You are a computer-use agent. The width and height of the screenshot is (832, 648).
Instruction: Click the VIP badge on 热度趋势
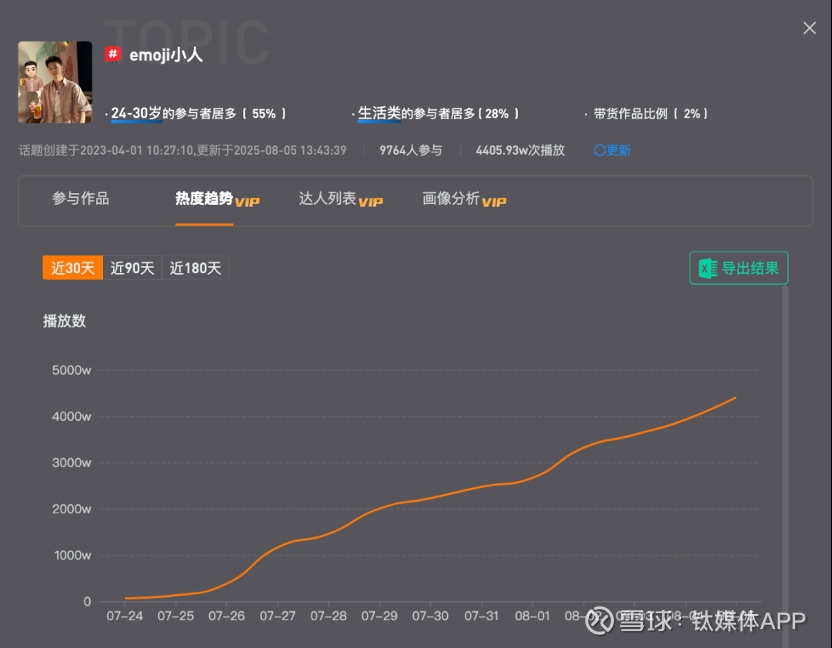point(247,201)
